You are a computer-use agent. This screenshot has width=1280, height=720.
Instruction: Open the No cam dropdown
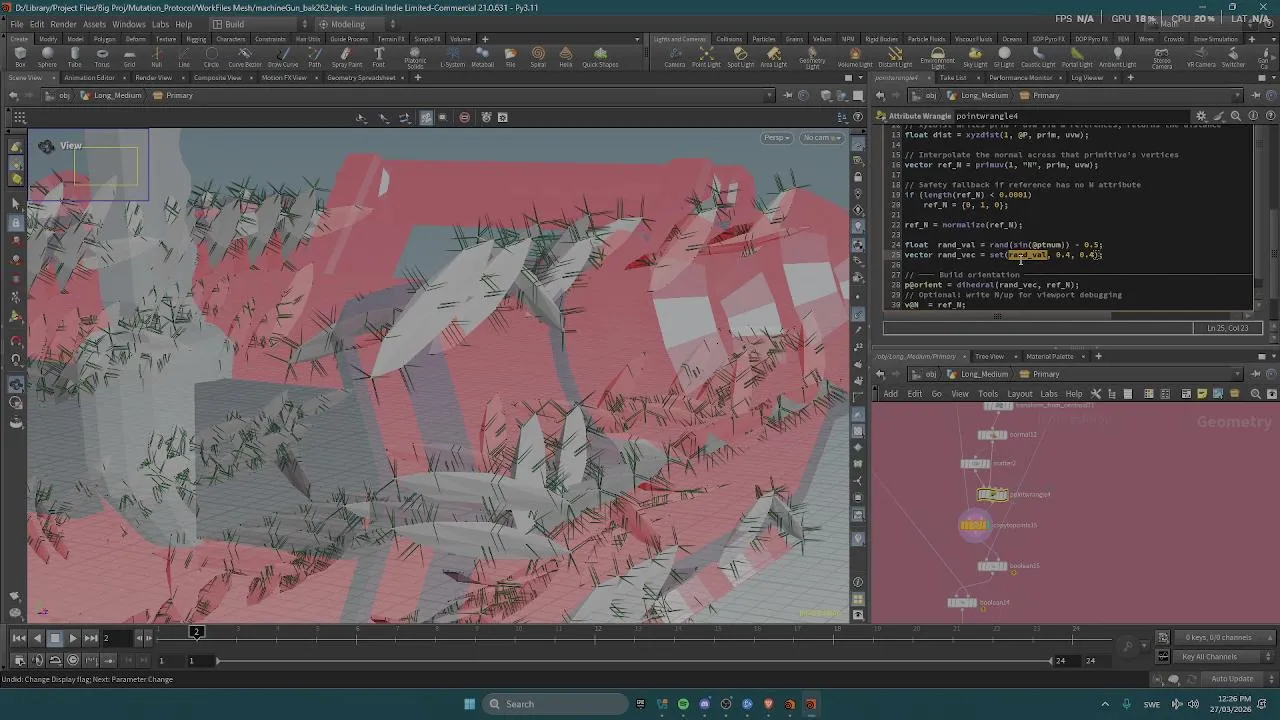tap(823, 138)
